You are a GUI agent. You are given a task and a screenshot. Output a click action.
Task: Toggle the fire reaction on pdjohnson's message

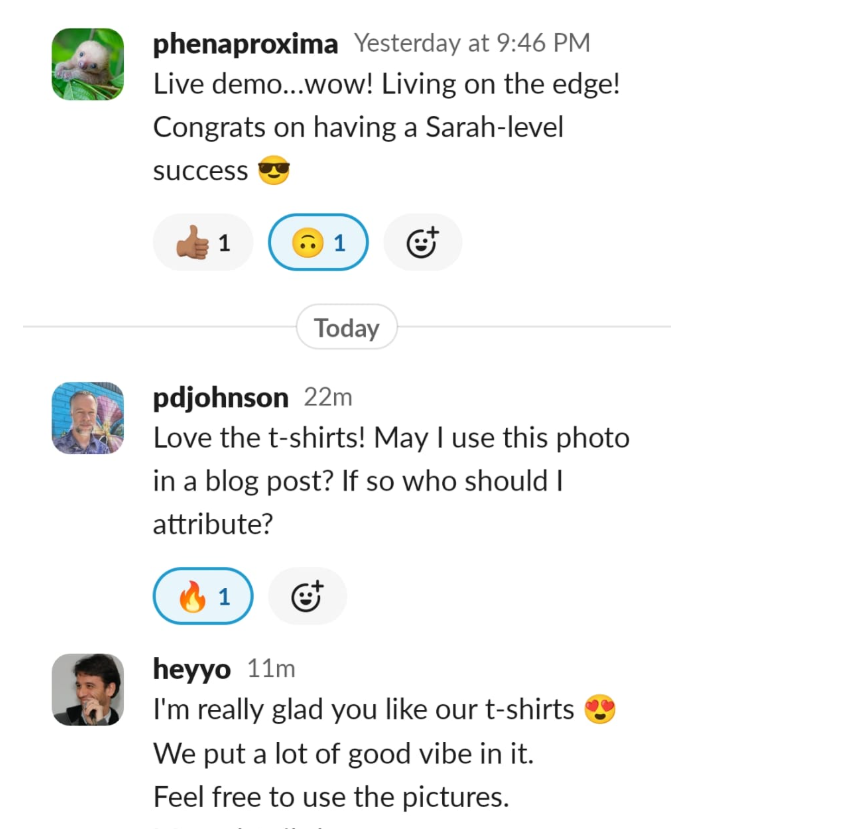click(203, 596)
